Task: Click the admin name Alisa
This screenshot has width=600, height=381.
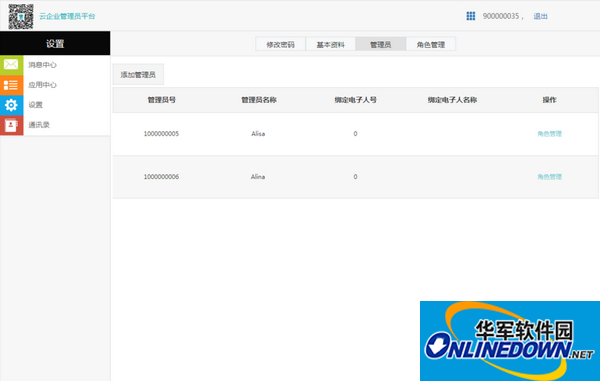Action: pos(258,134)
